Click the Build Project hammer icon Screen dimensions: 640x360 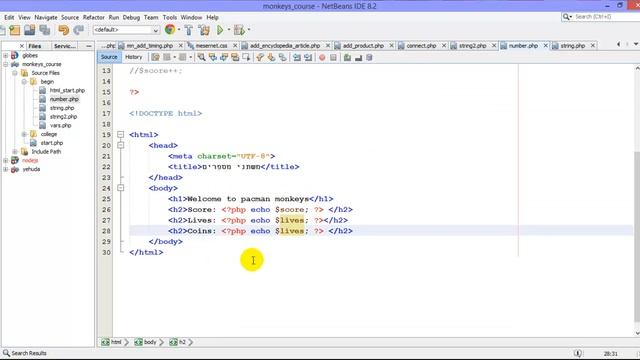click(x=189, y=30)
